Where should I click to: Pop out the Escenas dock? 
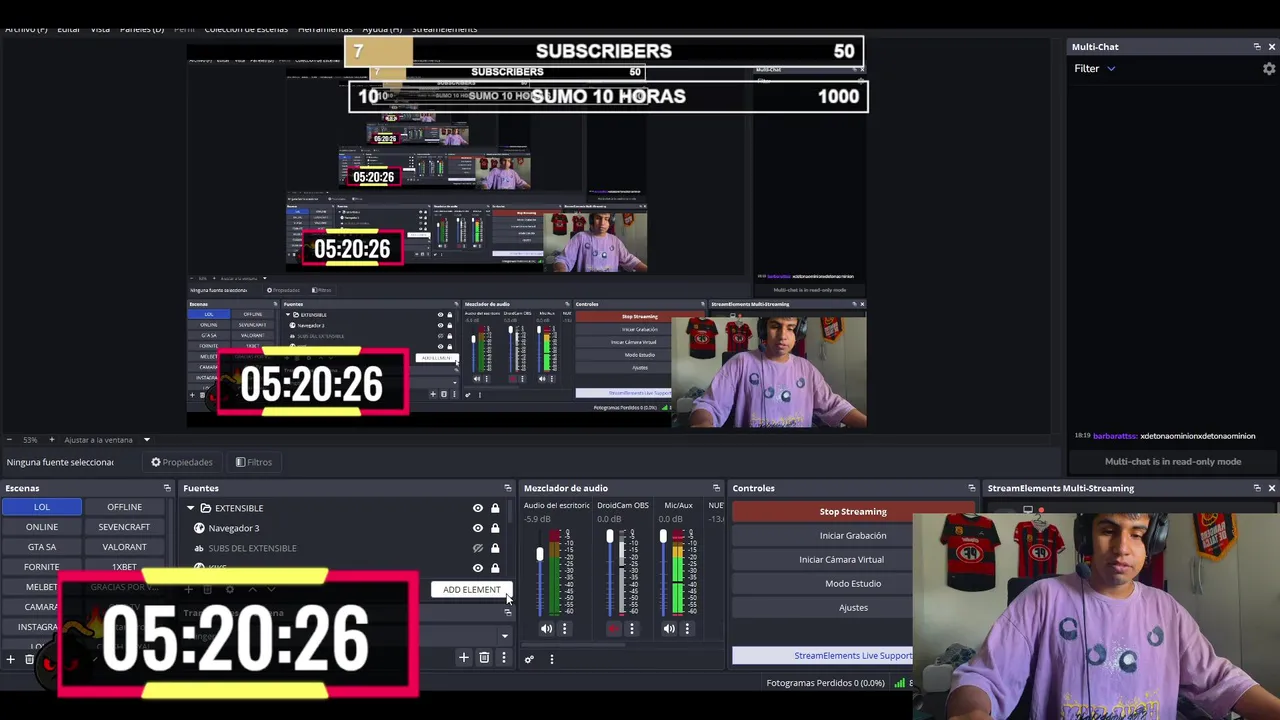(x=167, y=488)
